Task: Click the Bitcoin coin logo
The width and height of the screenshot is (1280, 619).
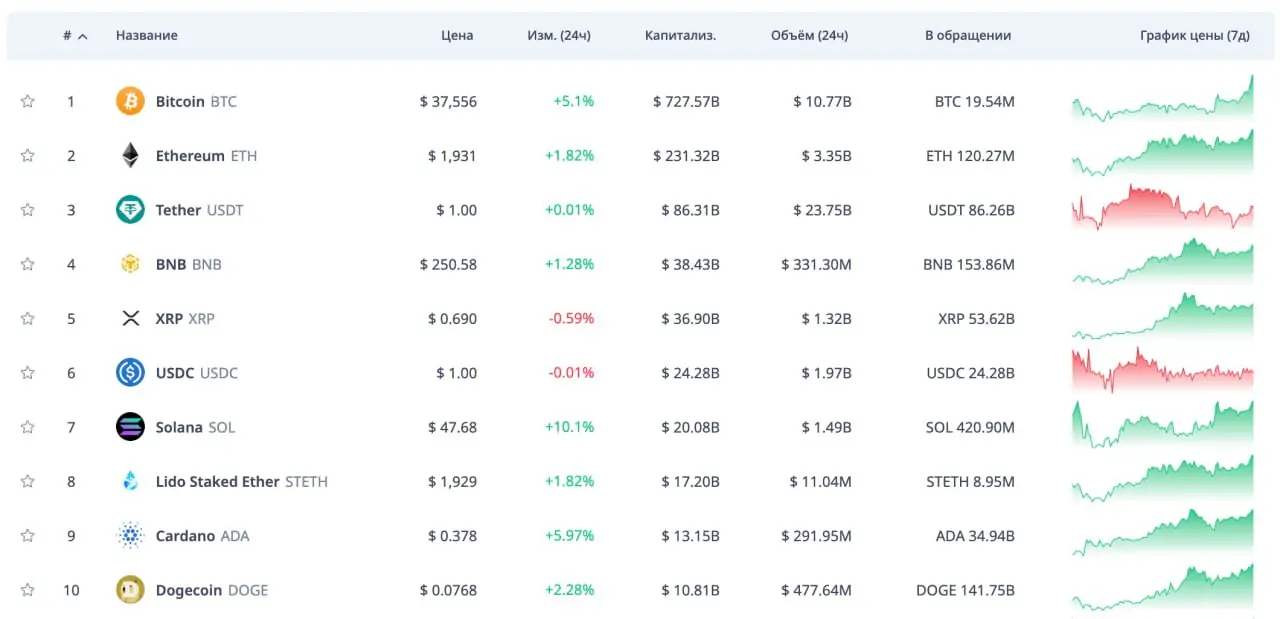Action: tap(130, 101)
